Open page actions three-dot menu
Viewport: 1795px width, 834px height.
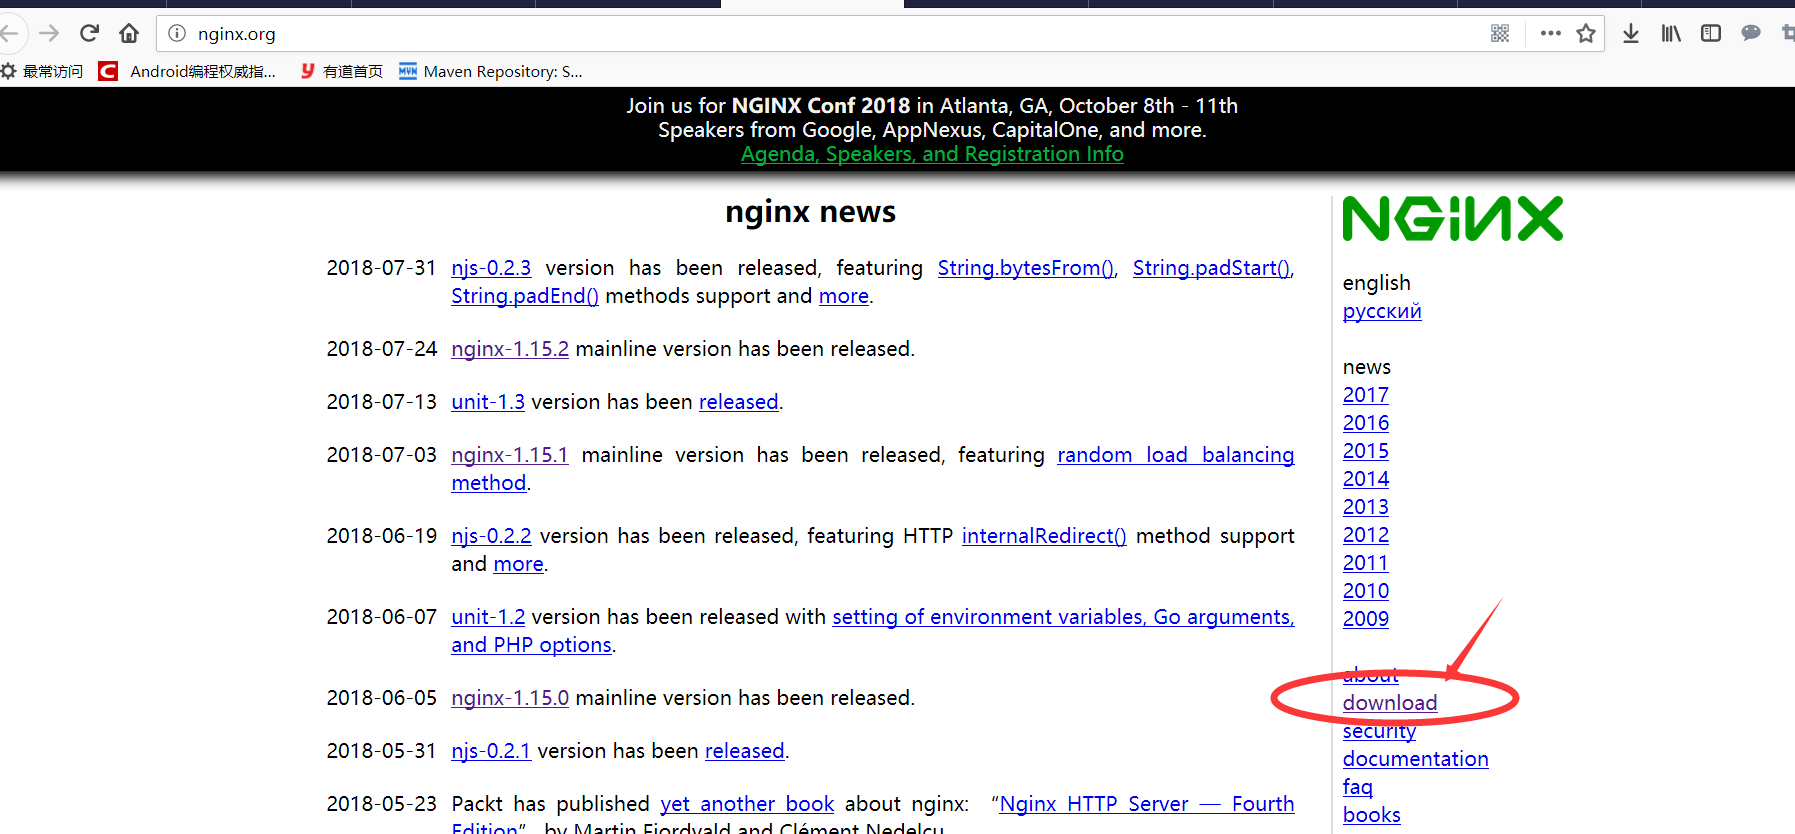[x=1551, y=34]
